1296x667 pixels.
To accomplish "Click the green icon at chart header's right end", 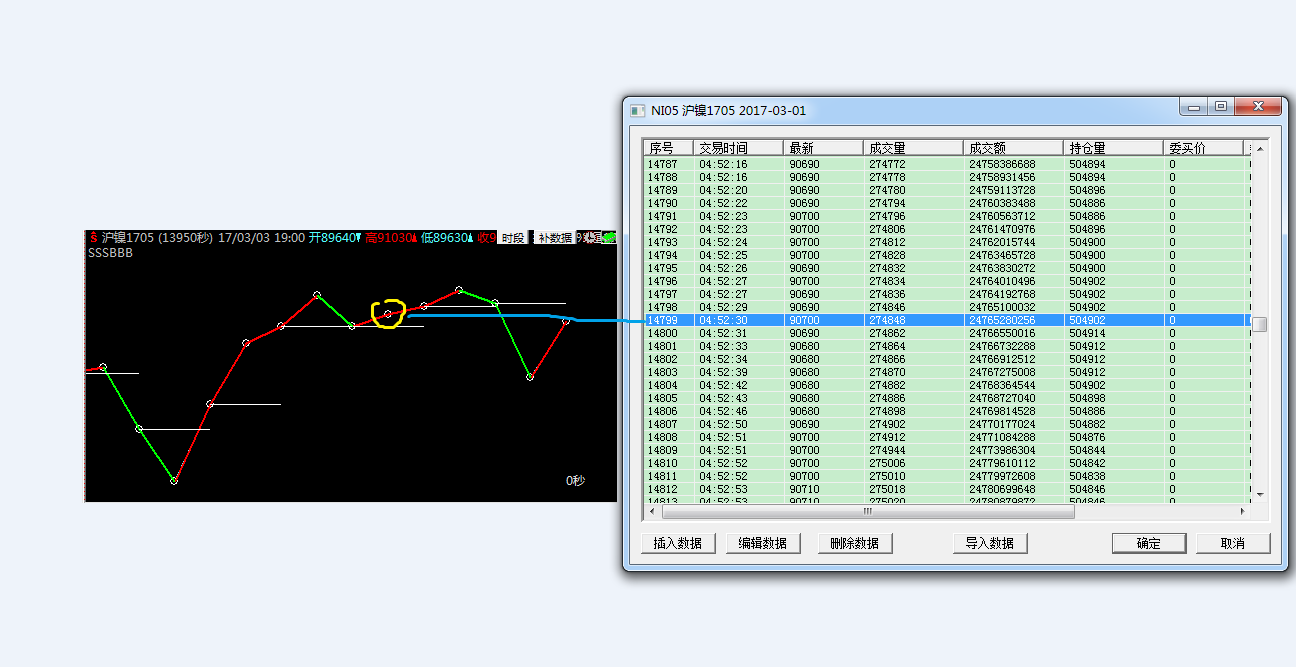I will point(609,238).
